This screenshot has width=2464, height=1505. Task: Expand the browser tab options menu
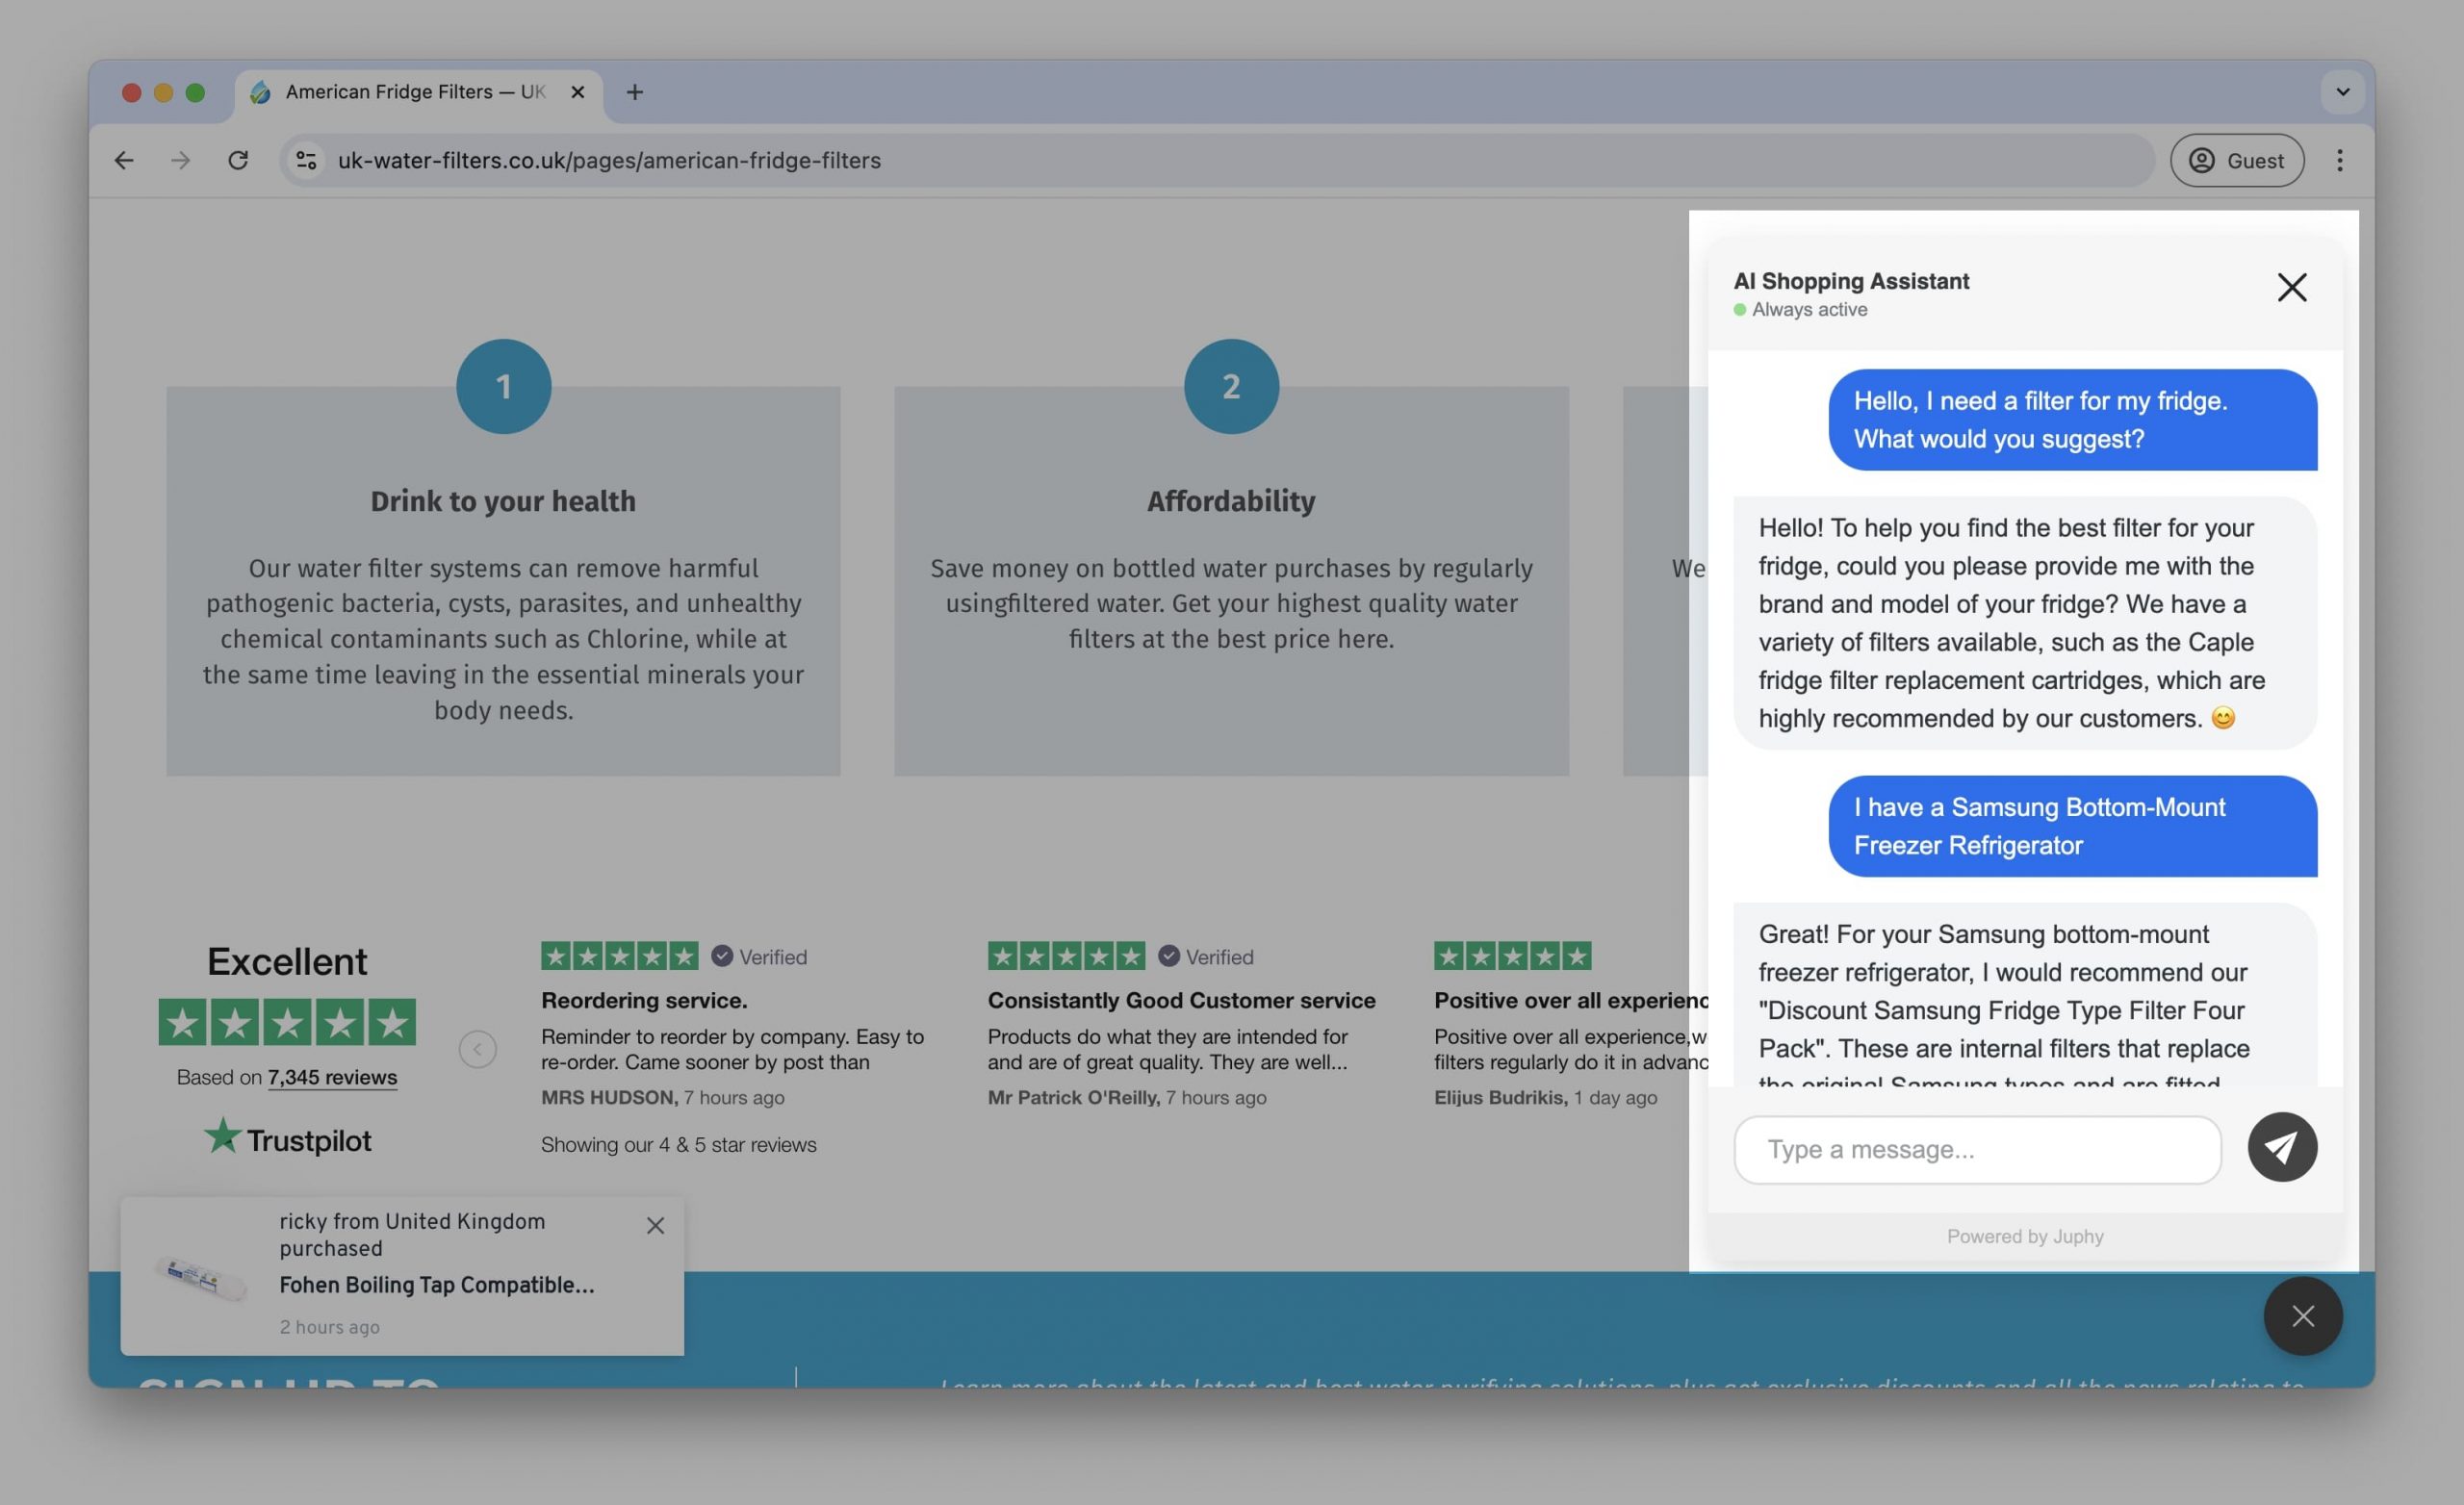(x=2343, y=91)
